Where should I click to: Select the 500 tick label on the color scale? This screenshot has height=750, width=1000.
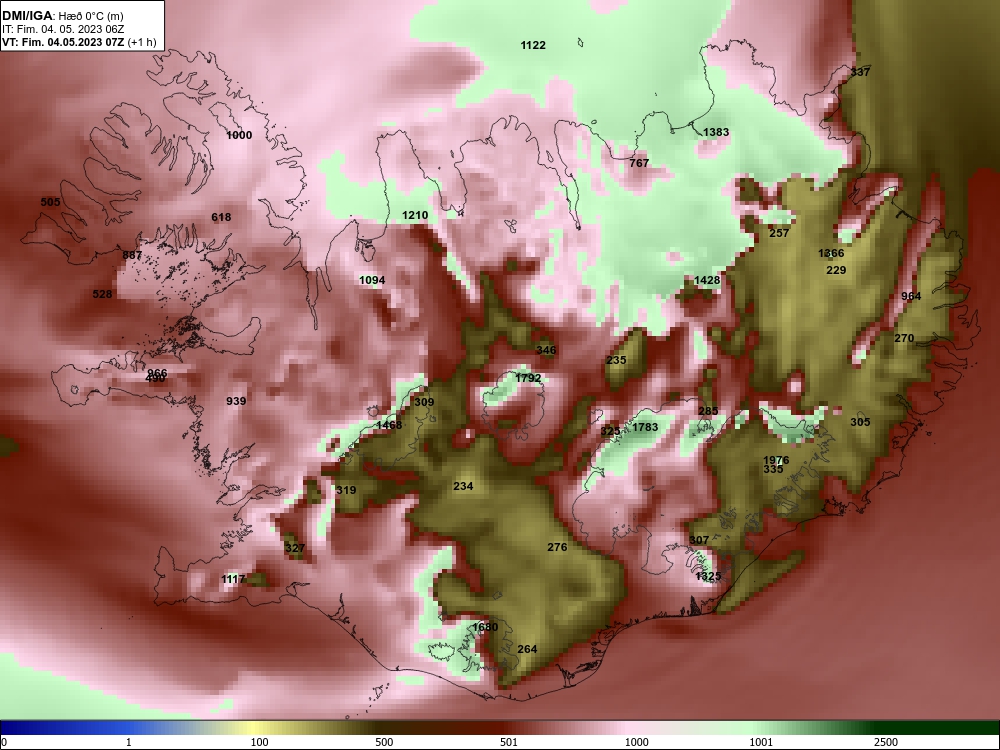pyautogui.click(x=385, y=742)
